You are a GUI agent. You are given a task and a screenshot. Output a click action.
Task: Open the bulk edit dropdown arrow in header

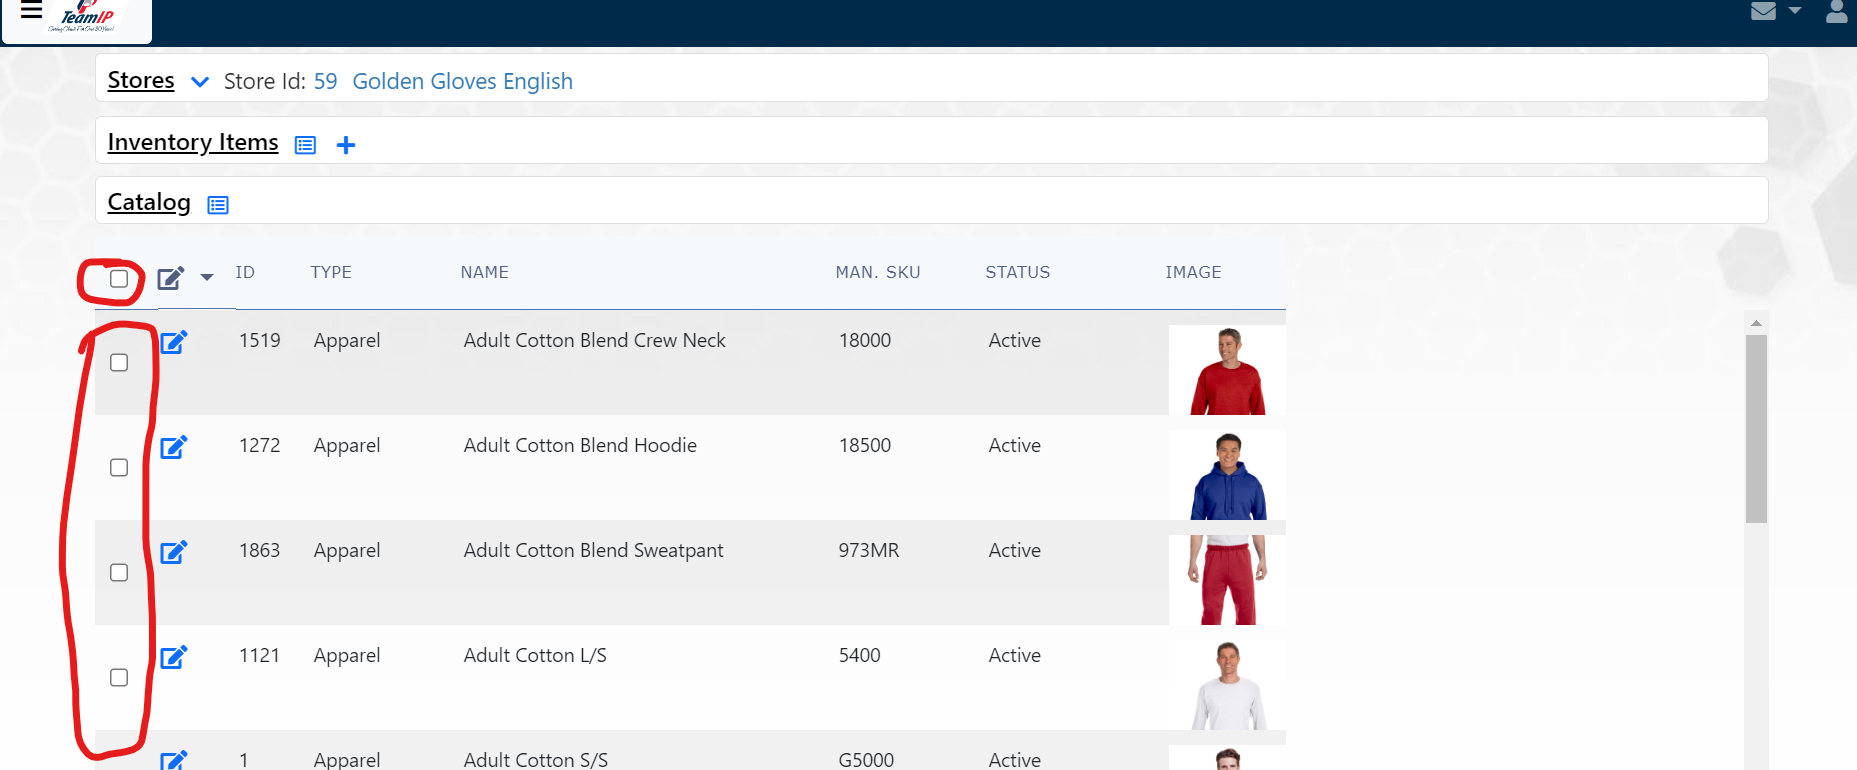coord(207,277)
